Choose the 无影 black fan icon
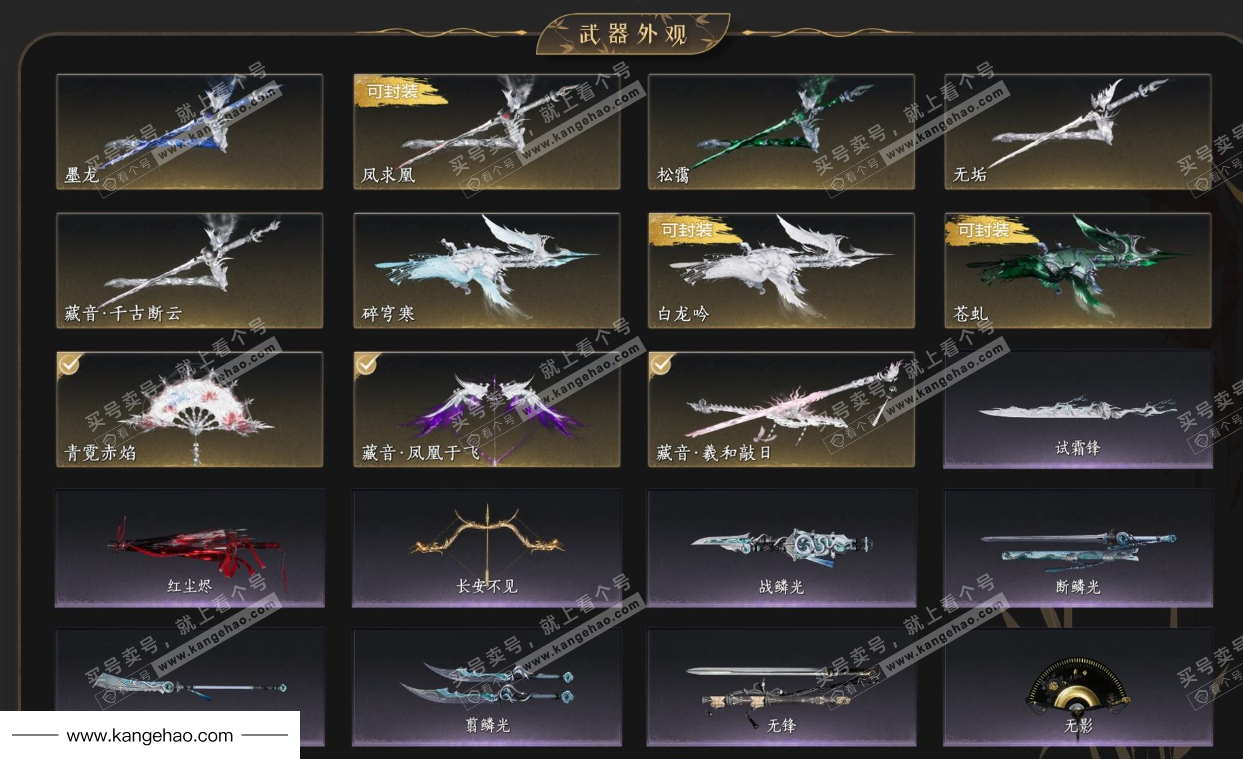The width and height of the screenshot is (1243, 759). 1078,685
